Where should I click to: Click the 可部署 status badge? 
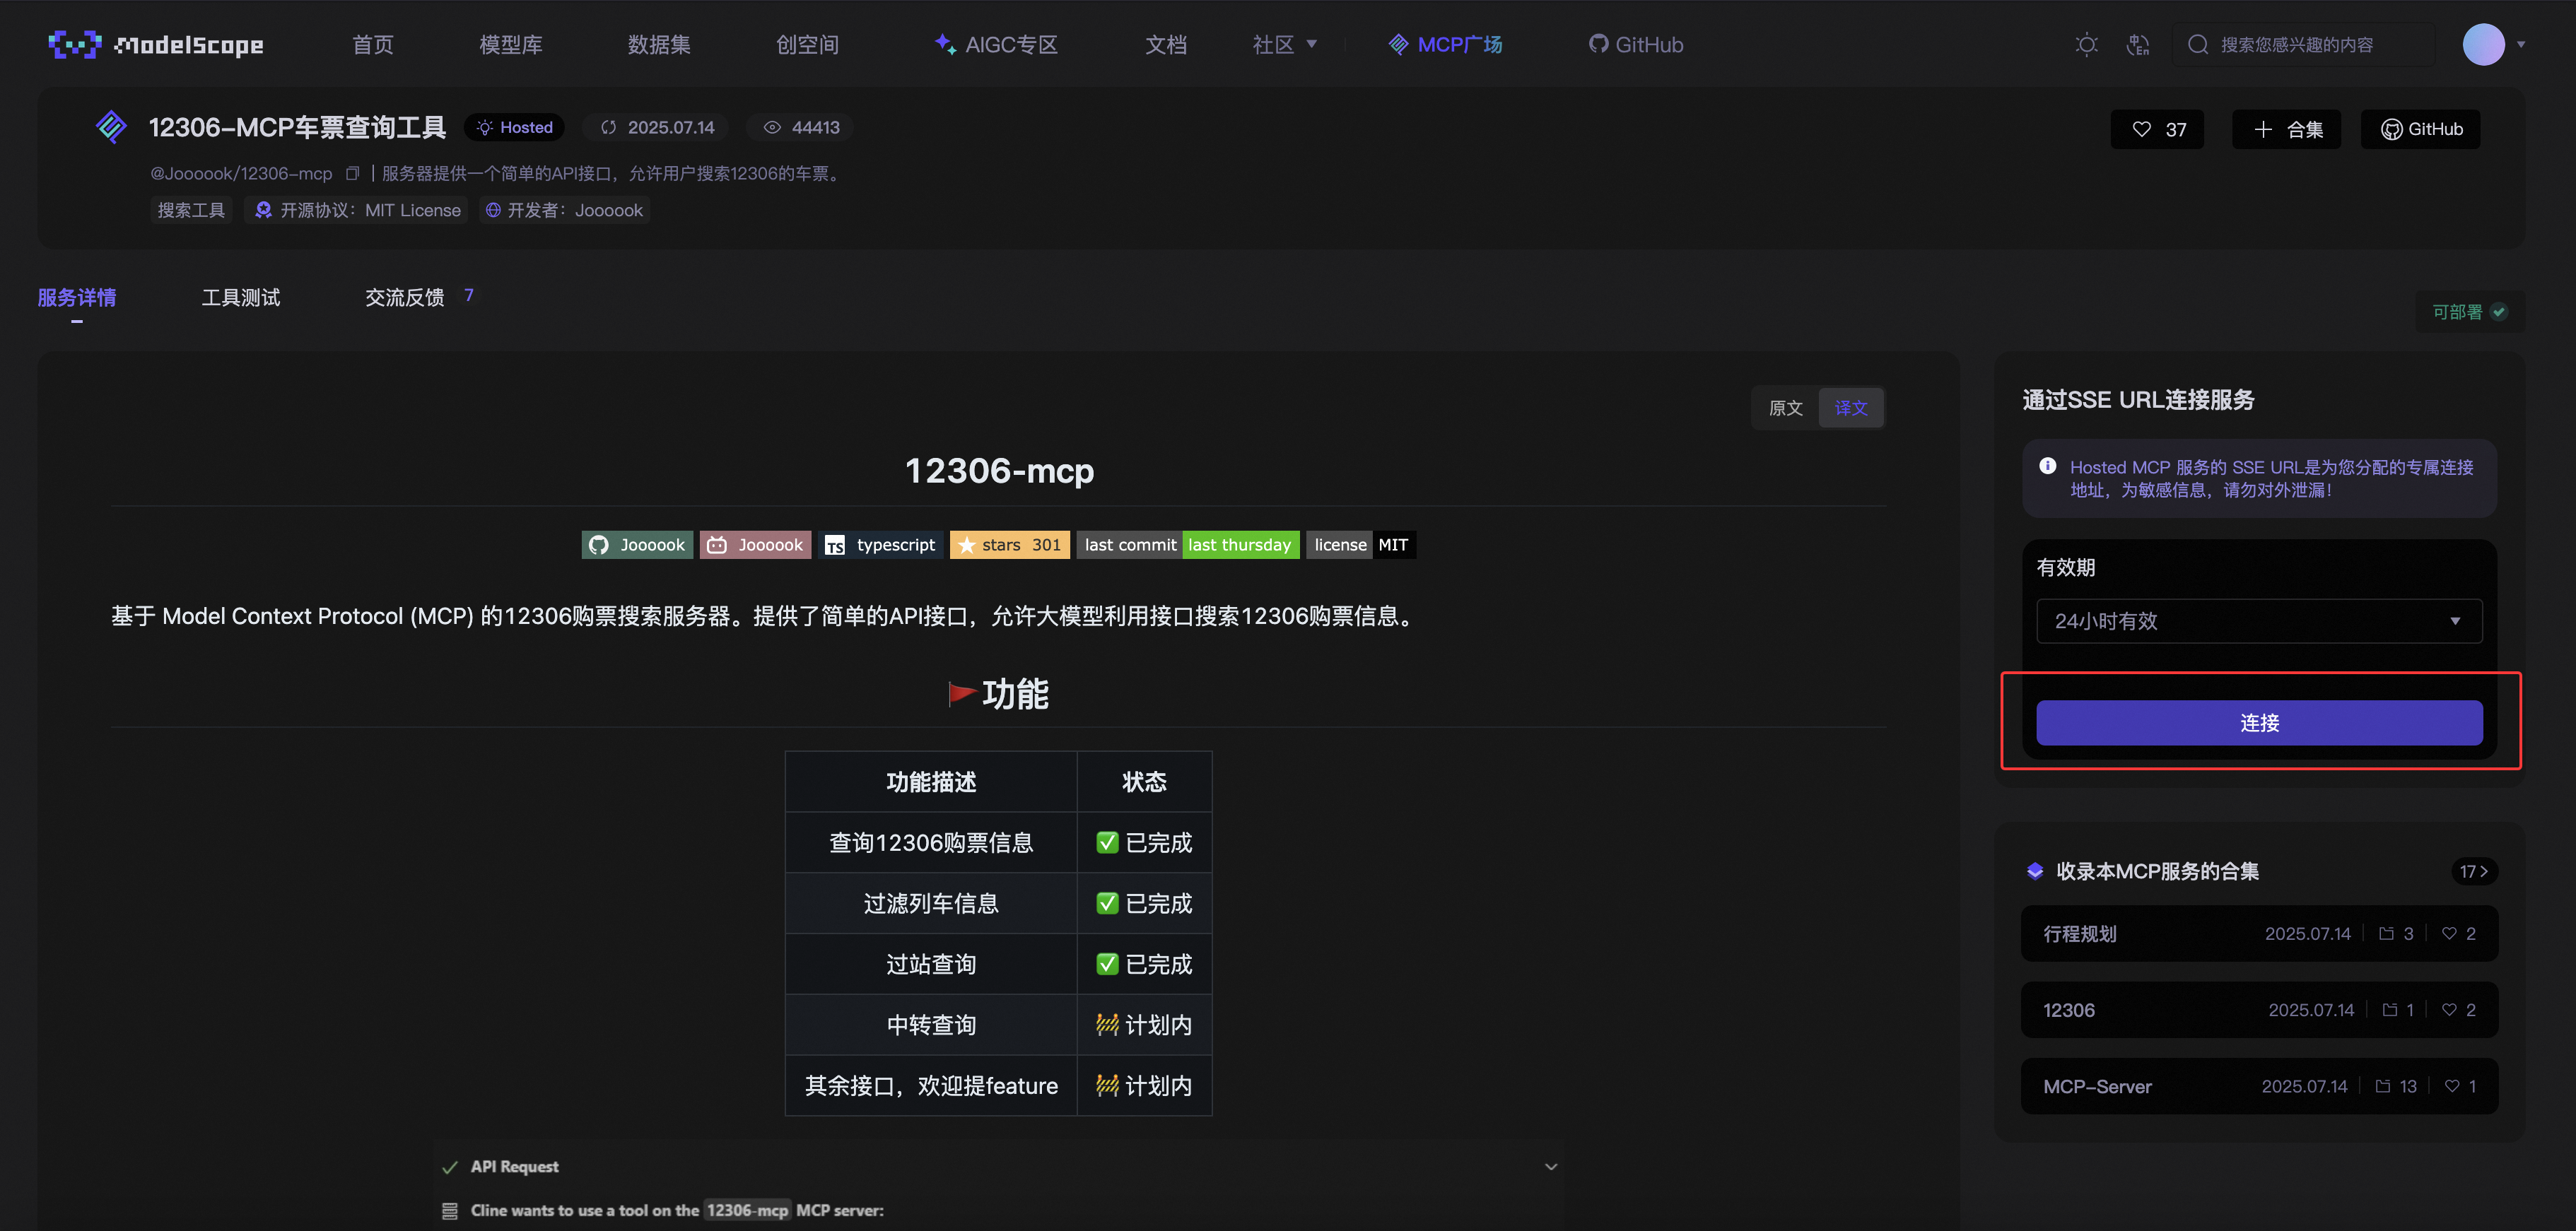[2470, 312]
